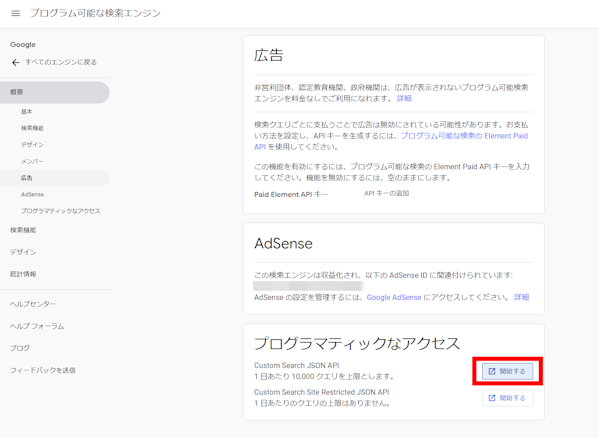The image size is (599, 438).
Task: Open ヘルプセンター link
Action: pos(33,304)
